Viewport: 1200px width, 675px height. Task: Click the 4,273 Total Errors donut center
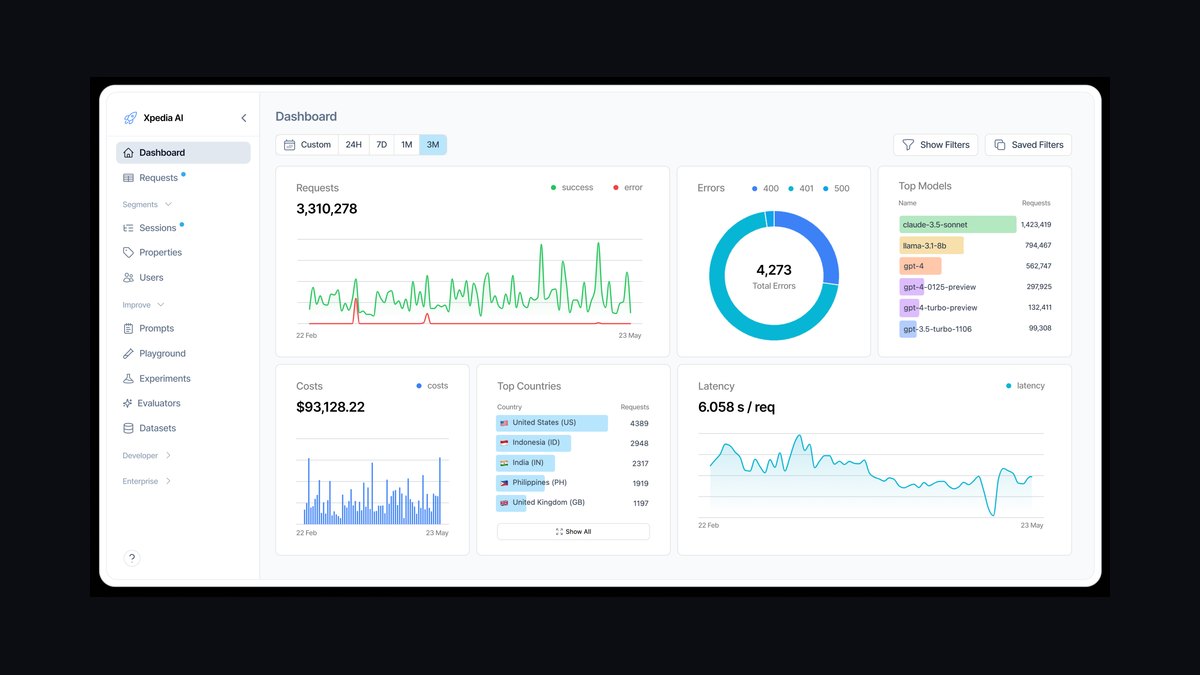[774, 276]
